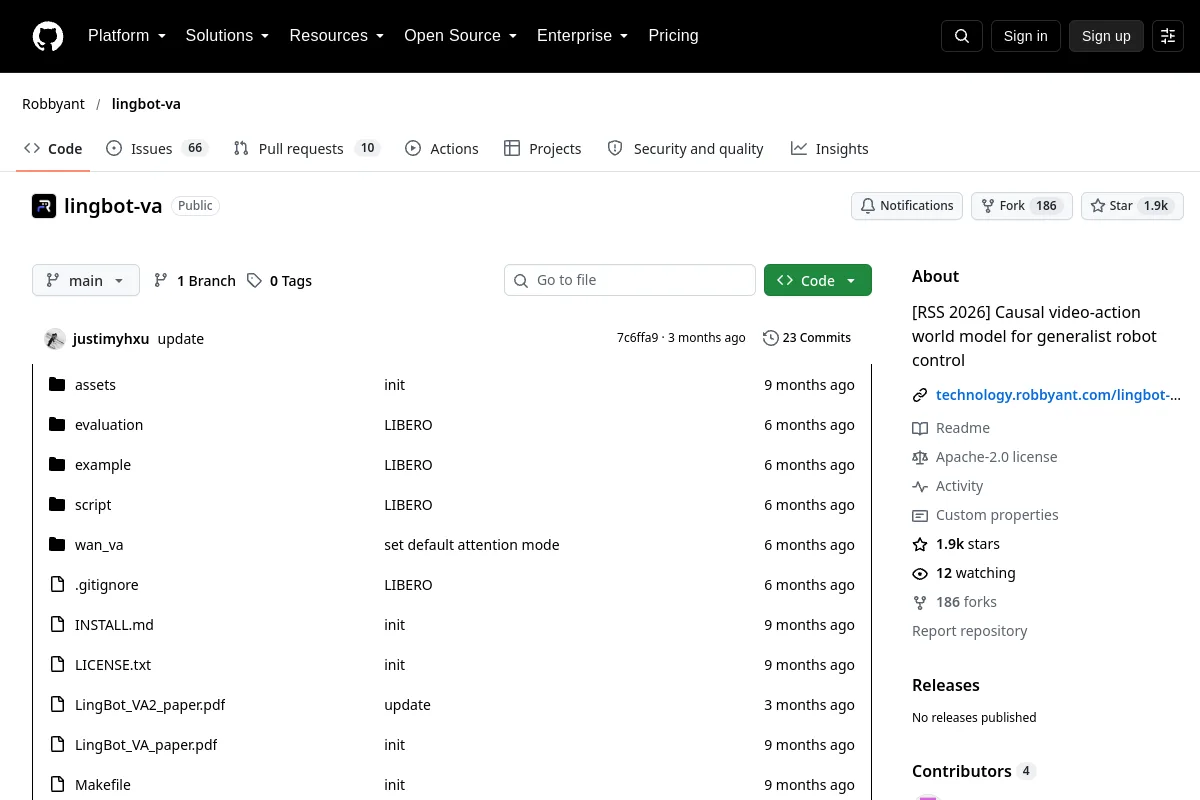The height and width of the screenshot is (800, 1200).
Task: Click the example folder icon
Action: point(57,465)
